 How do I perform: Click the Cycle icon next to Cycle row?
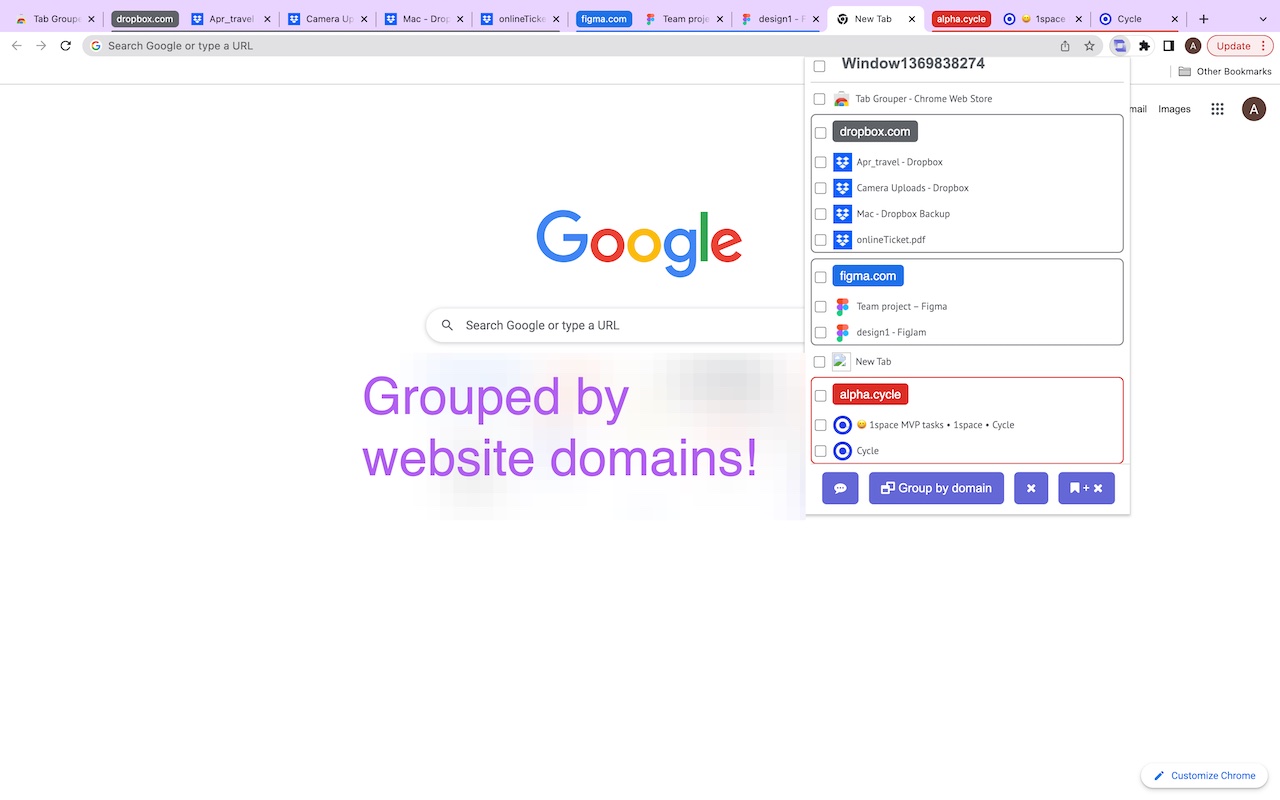click(x=842, y=451)
